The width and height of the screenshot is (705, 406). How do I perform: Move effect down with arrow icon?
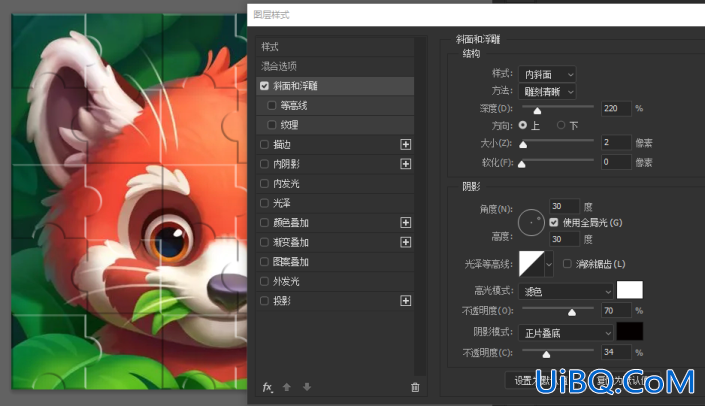tap(307, 387)
